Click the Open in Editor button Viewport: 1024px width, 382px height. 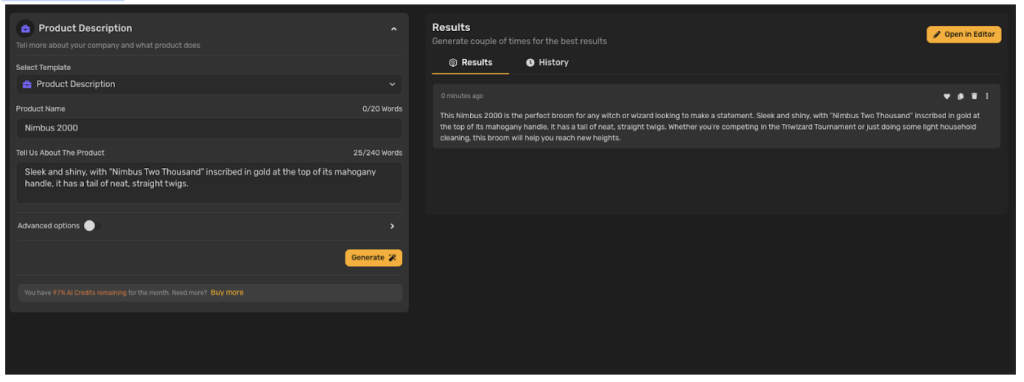963,35
